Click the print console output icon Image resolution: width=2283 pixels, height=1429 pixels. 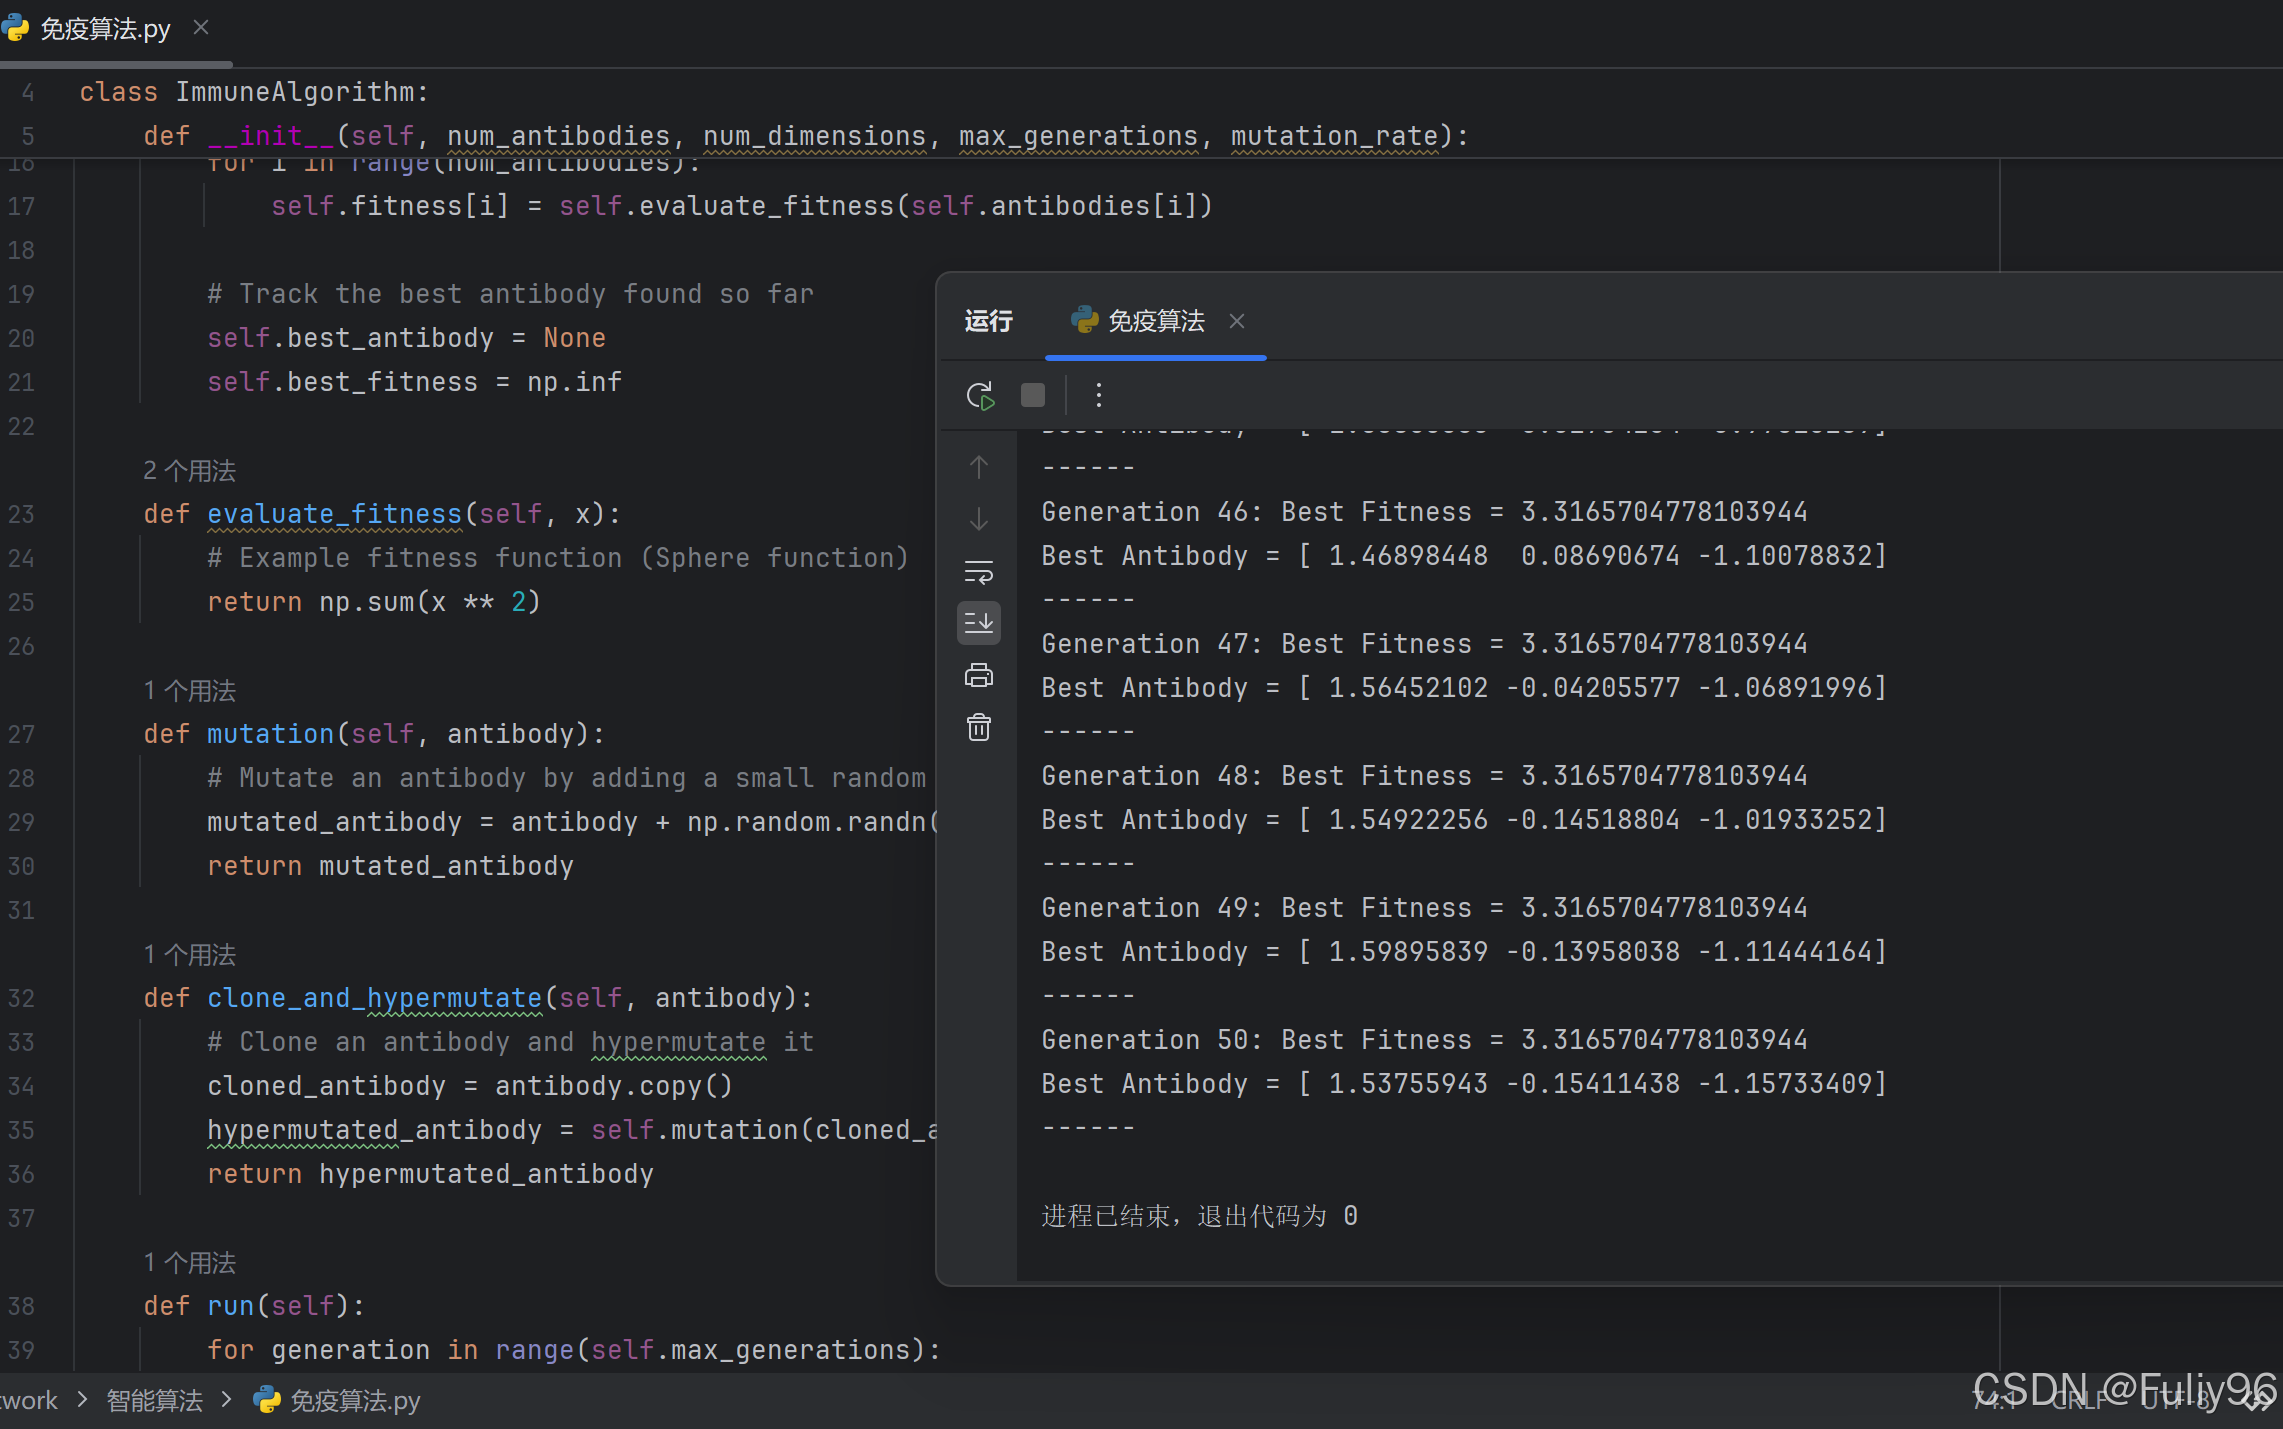[x=979, y=675]
